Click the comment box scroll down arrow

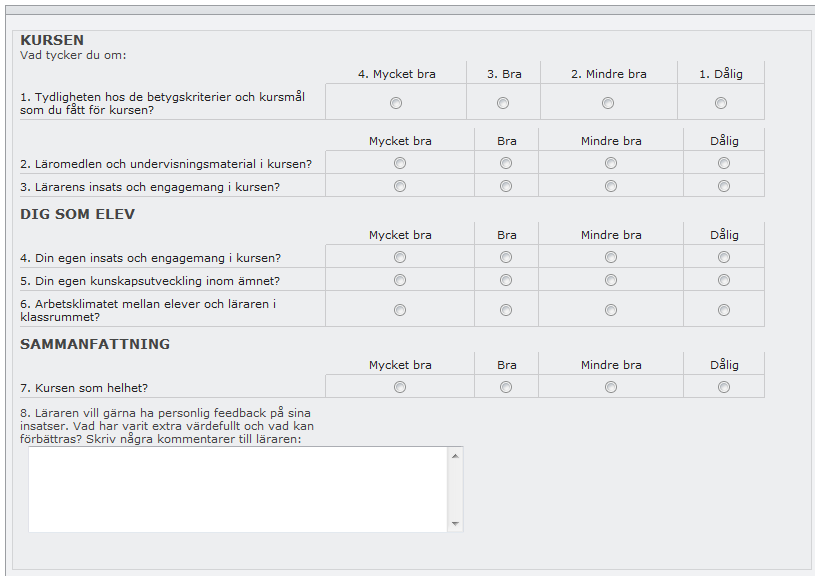pos(455,523)
